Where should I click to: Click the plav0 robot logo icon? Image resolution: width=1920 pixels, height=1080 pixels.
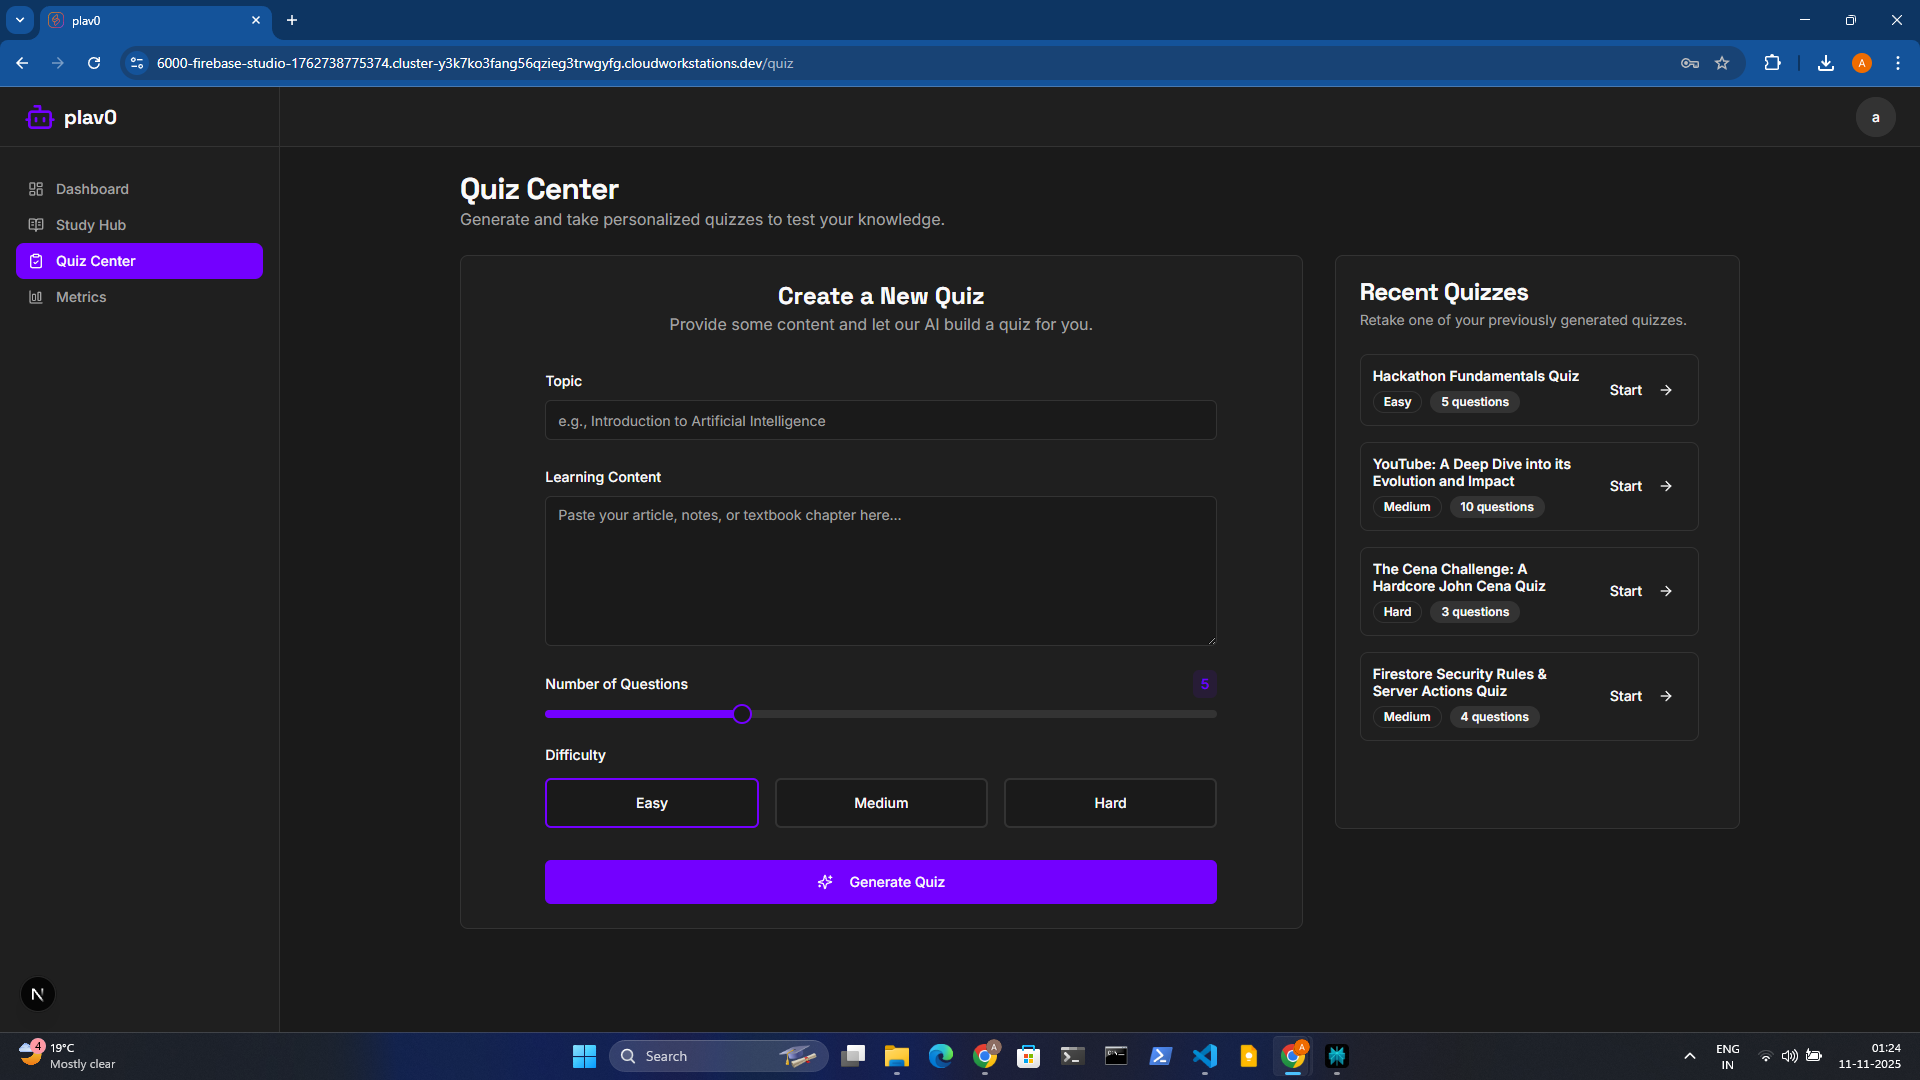39,118
